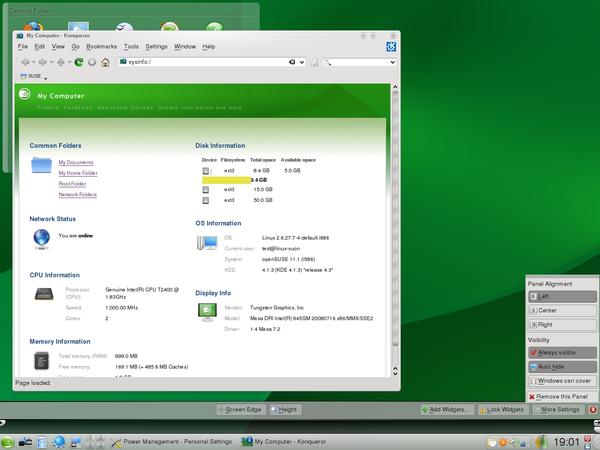This screenshot has height=450, width=600.
Task: Open the File menu
Action: (x=23, y=47)
